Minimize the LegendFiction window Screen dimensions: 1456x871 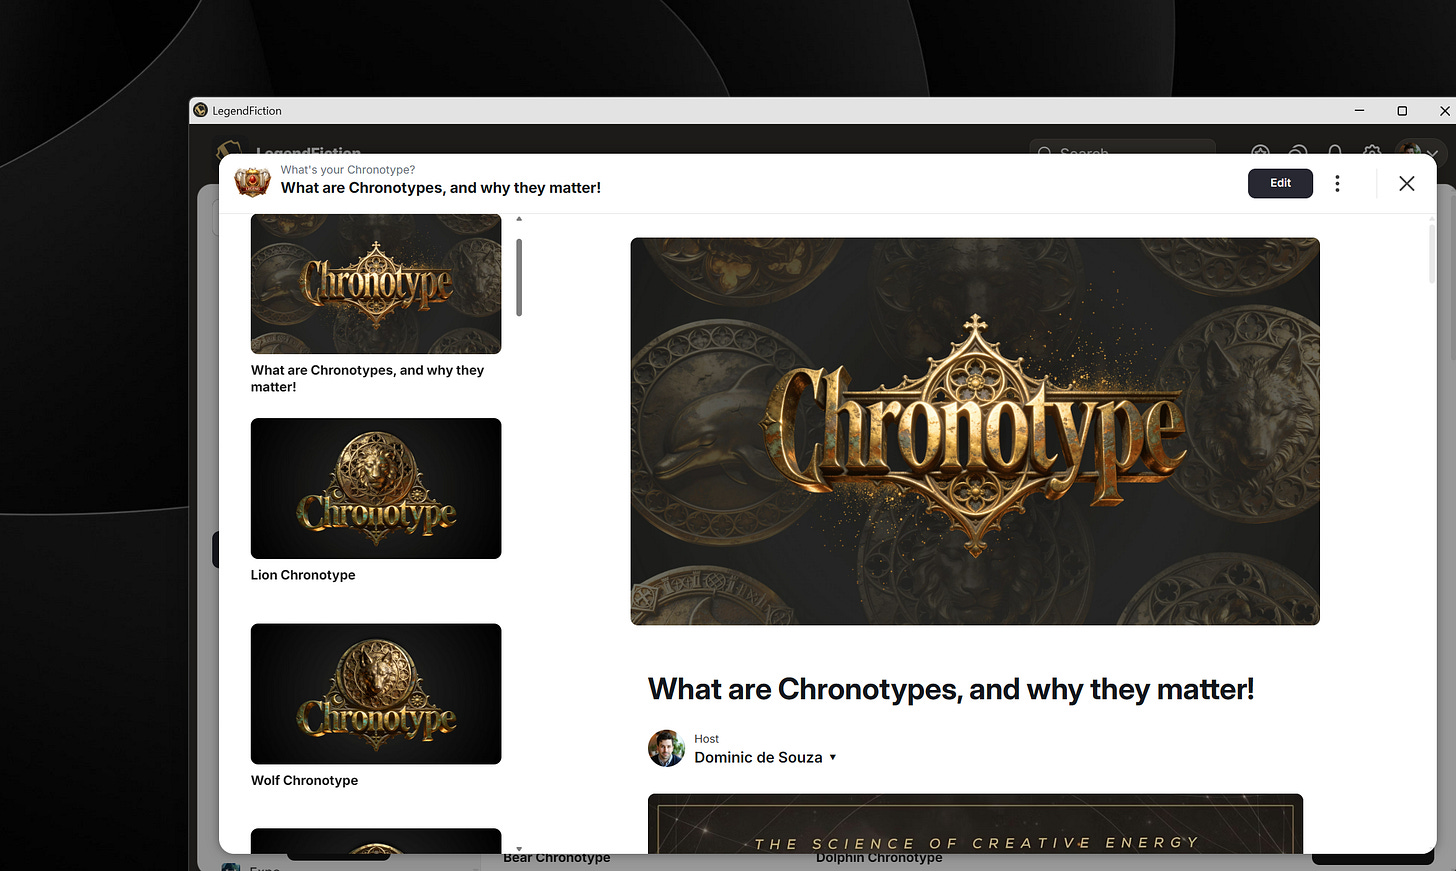coord(1359,110)
